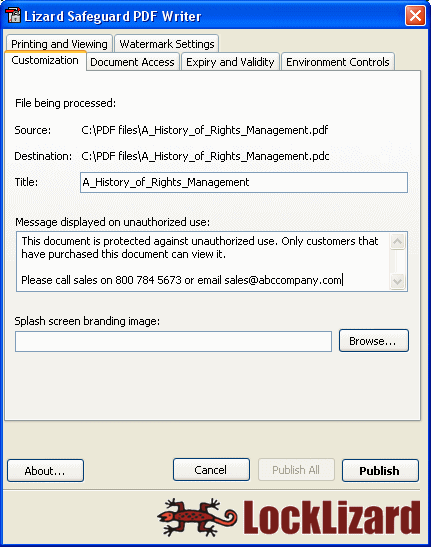Open the About dialog
The image size is (431, 547).
pos(45,471)
